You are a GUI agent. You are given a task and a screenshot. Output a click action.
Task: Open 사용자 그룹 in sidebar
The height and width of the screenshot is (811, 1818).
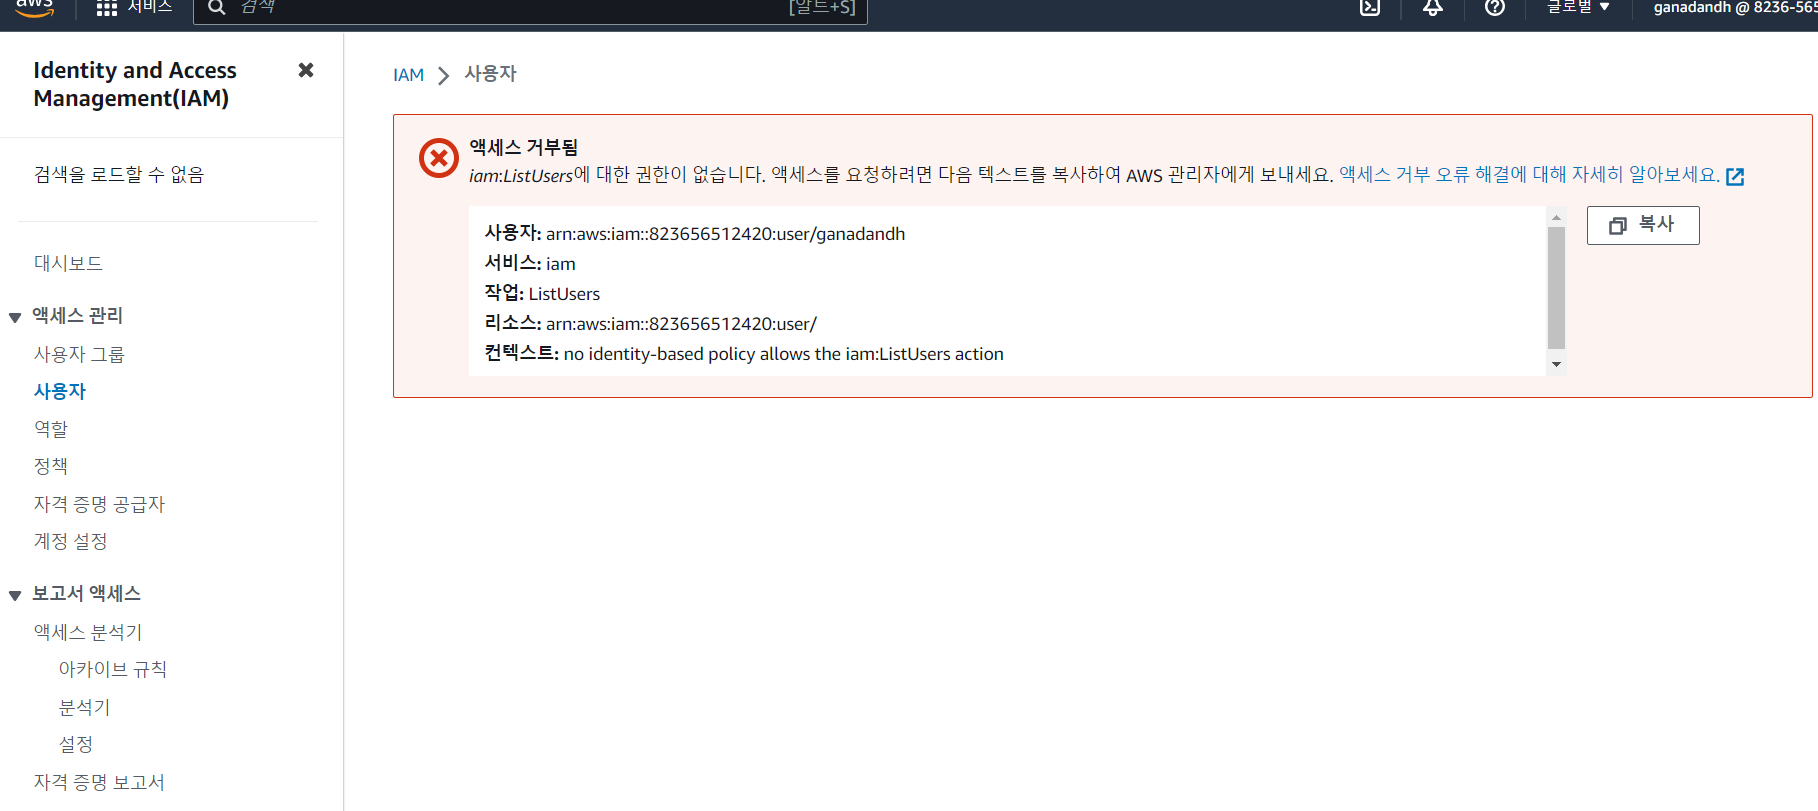(x=79, y=354)
